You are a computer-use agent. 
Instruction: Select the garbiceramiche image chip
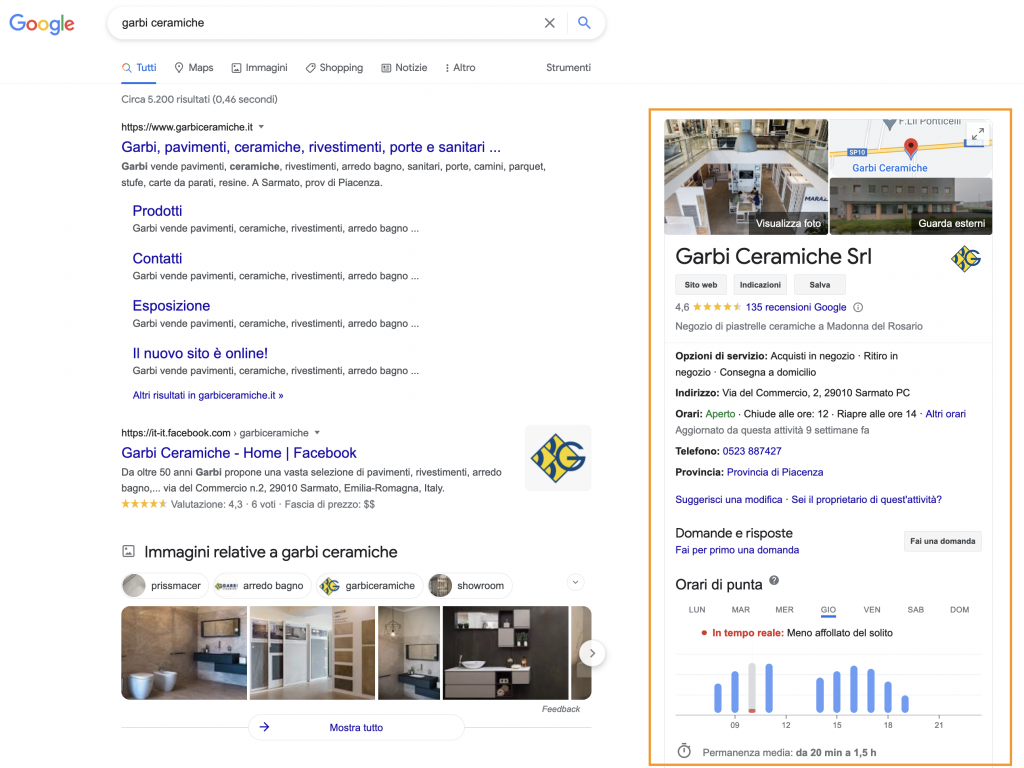370,586
